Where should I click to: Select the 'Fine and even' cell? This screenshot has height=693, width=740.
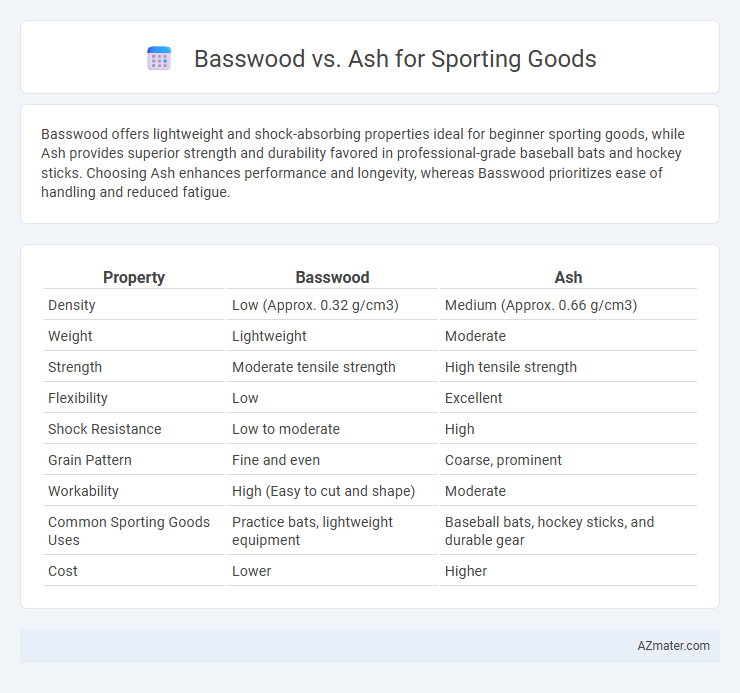276,460
